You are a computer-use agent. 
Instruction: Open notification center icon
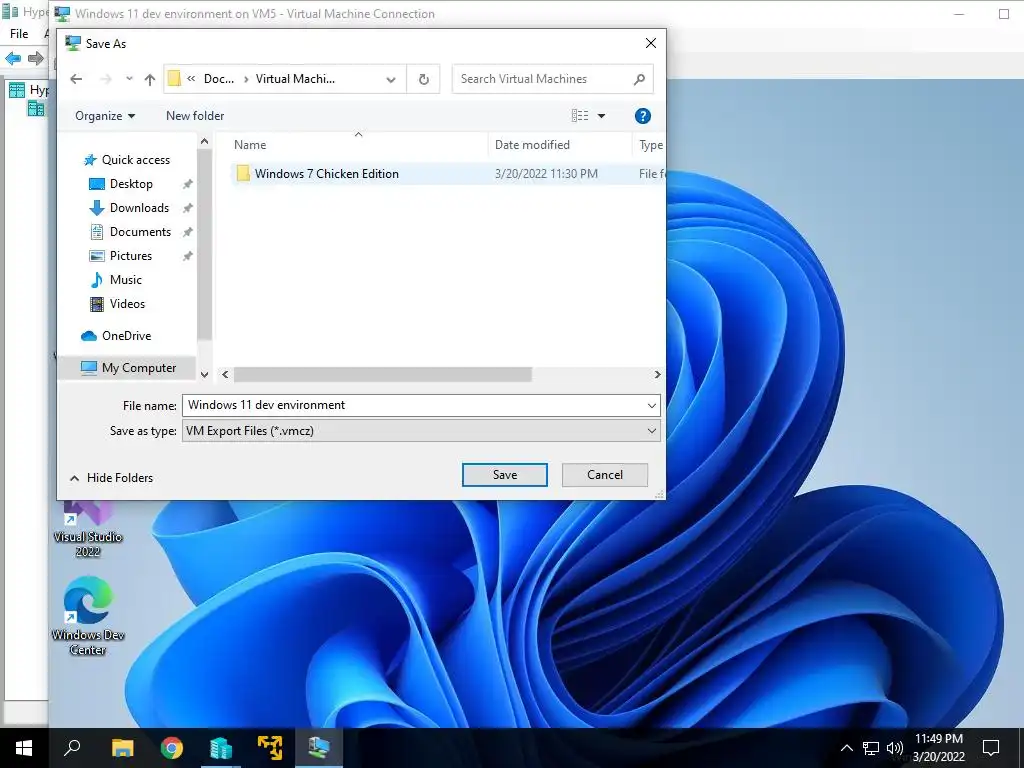click(991, 748)
